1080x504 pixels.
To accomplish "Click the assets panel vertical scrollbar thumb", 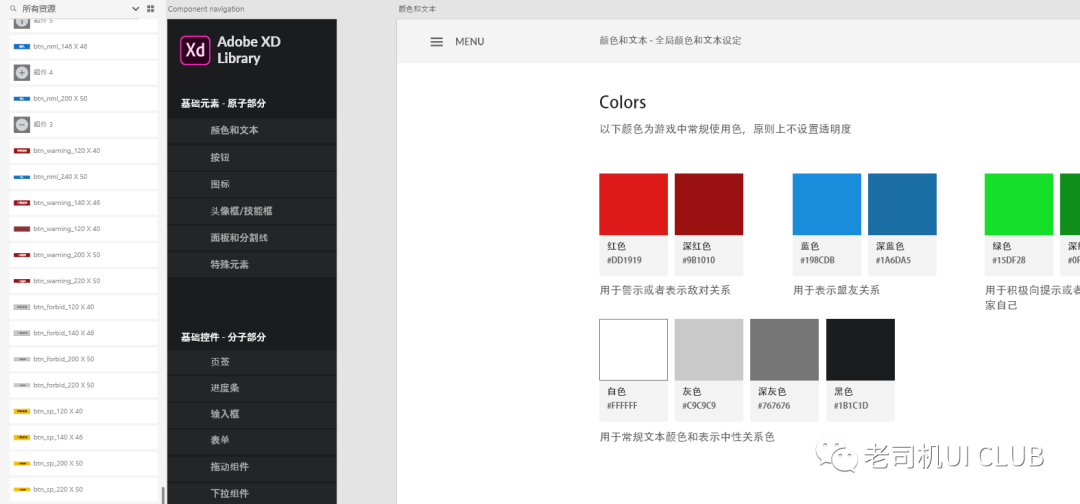I will (163, 495).
